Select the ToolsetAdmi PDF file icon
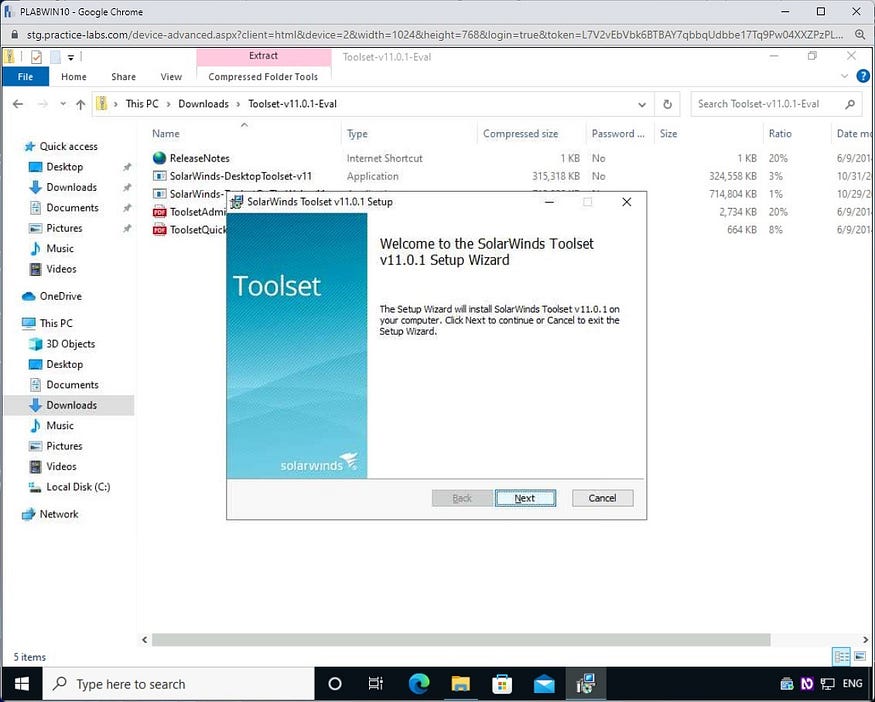Viewport: 875px width, 702px height. pos(160,212)
